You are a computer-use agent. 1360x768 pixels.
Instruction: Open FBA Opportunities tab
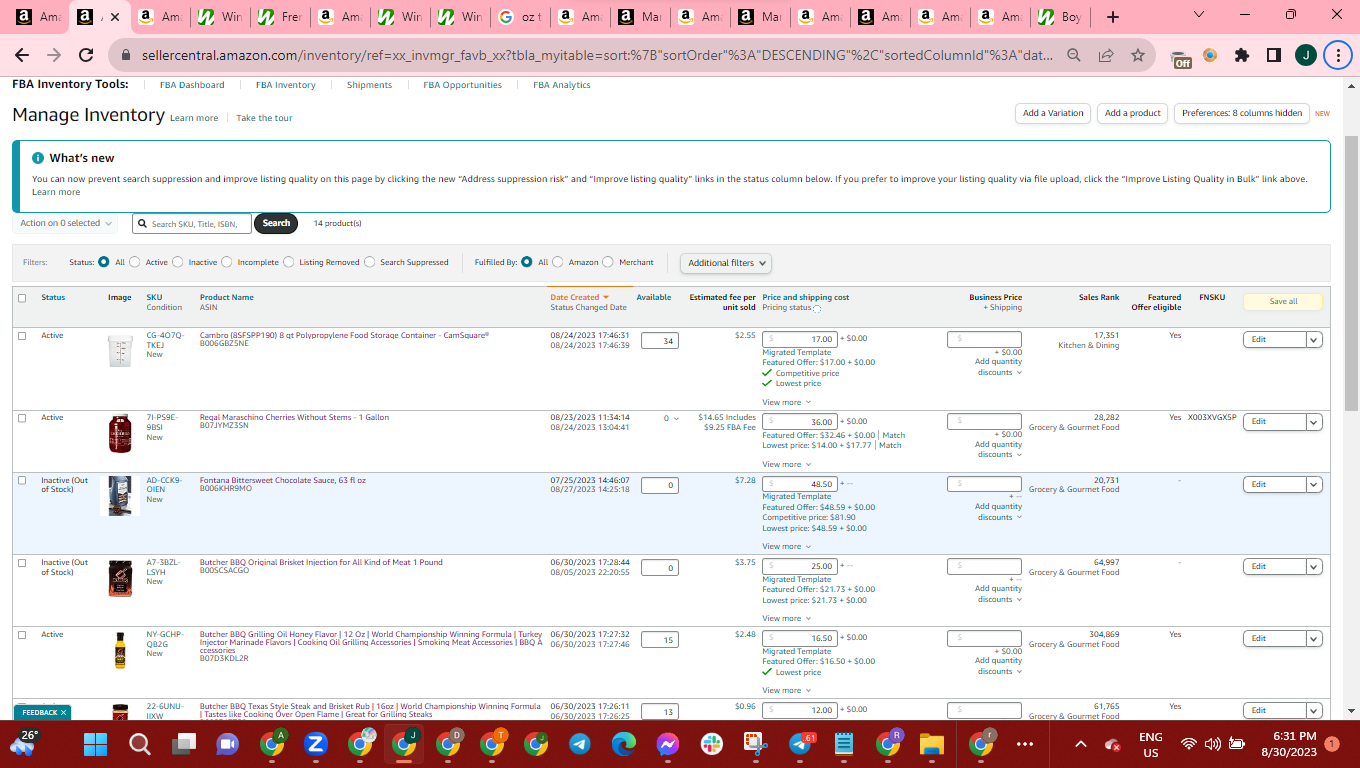[x=463, y=85]
